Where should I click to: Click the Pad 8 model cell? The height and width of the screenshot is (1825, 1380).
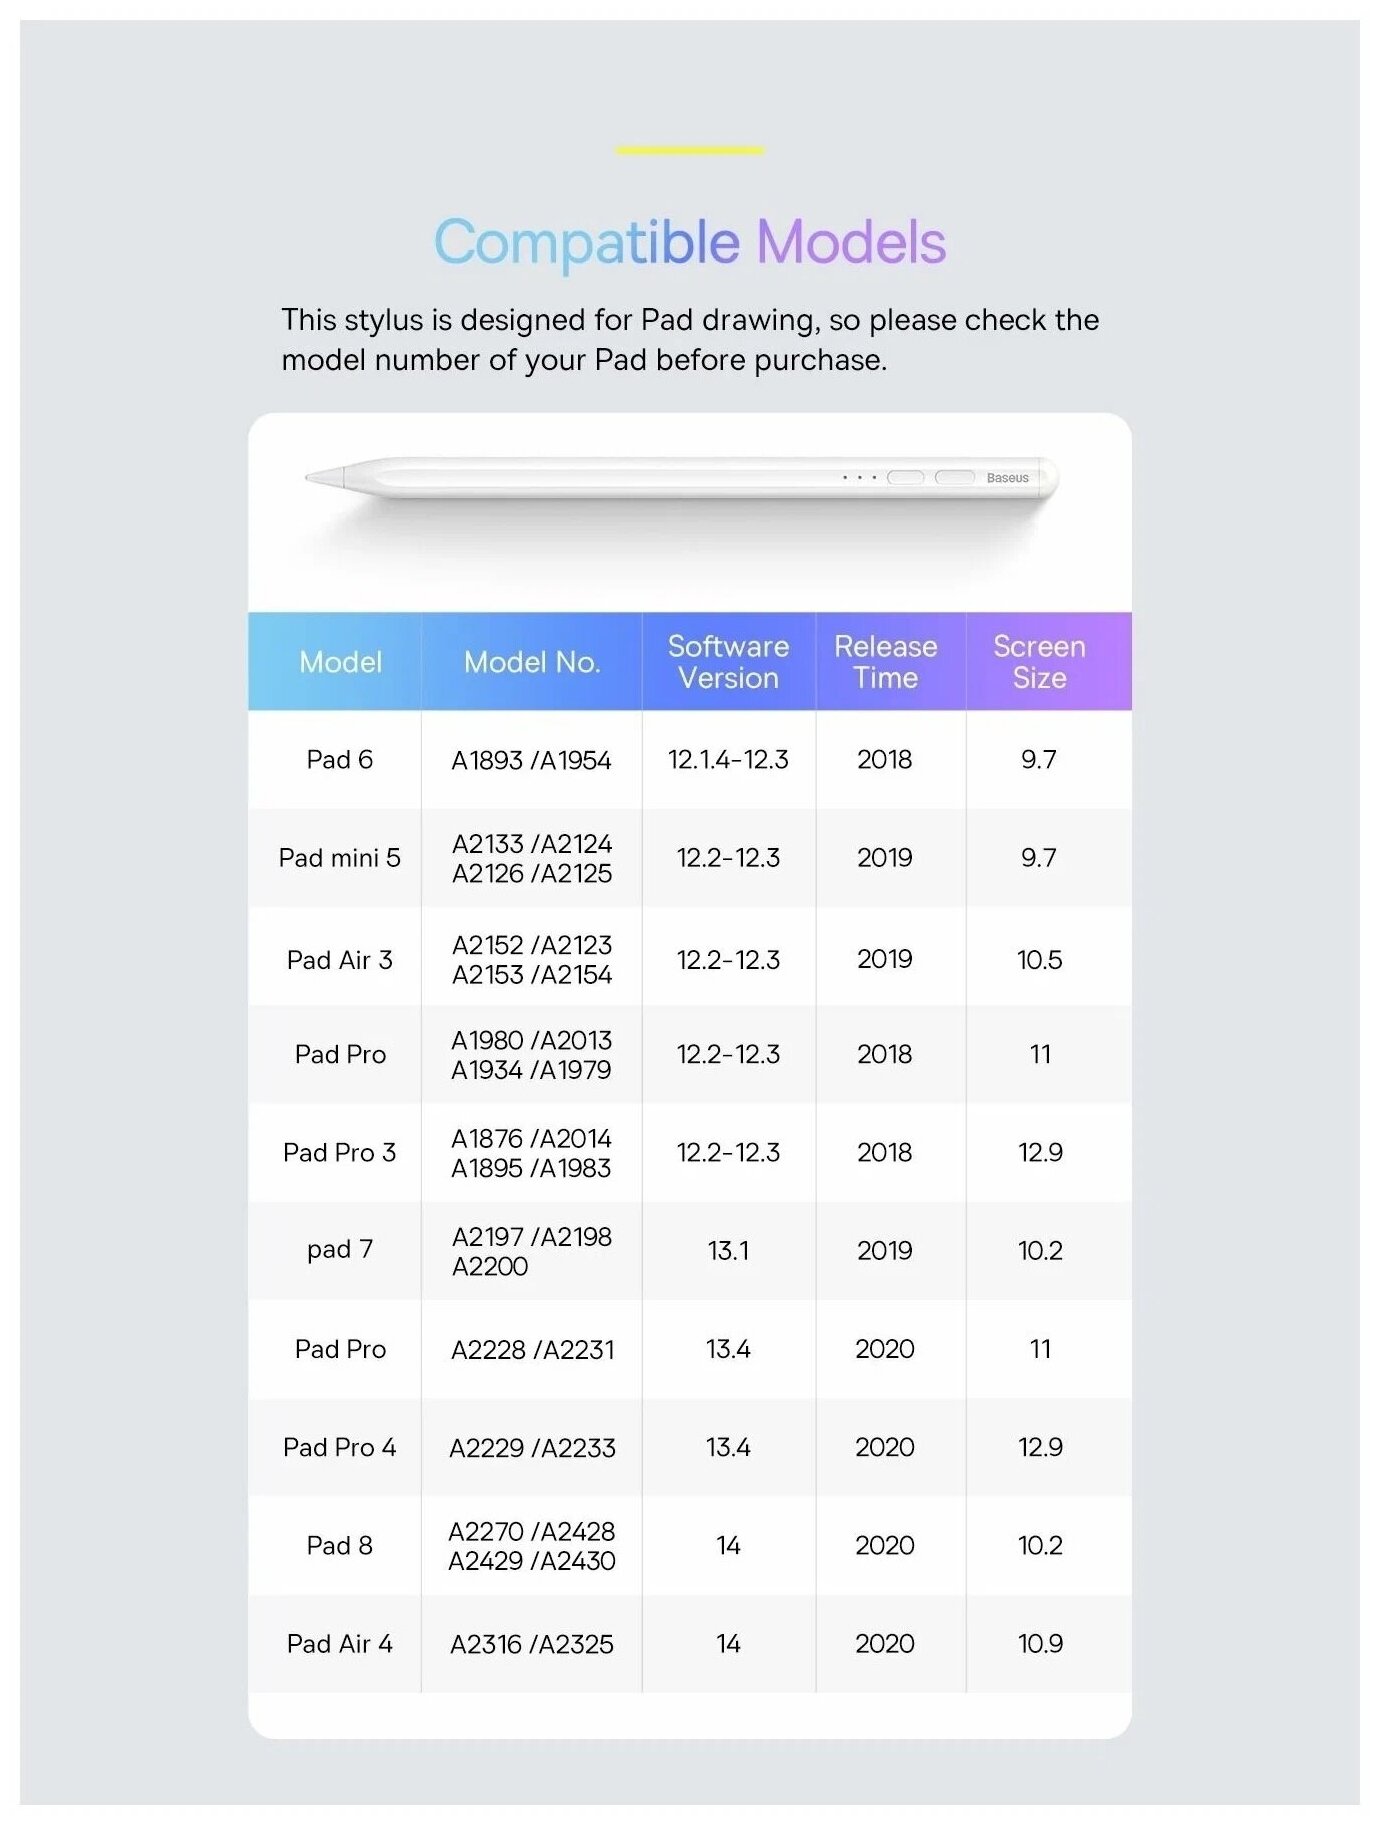point(339,1545)
